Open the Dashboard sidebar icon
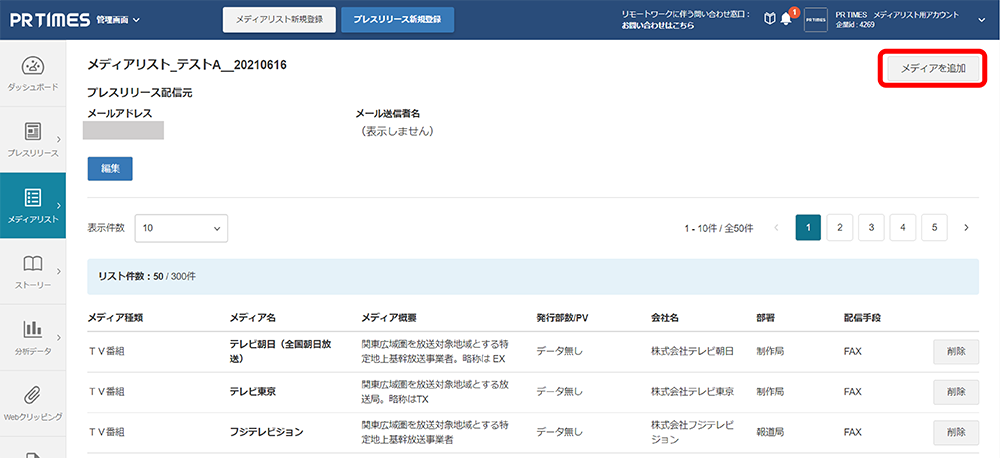This screenshot has height=458, width=1000. (x=33, y=66)
